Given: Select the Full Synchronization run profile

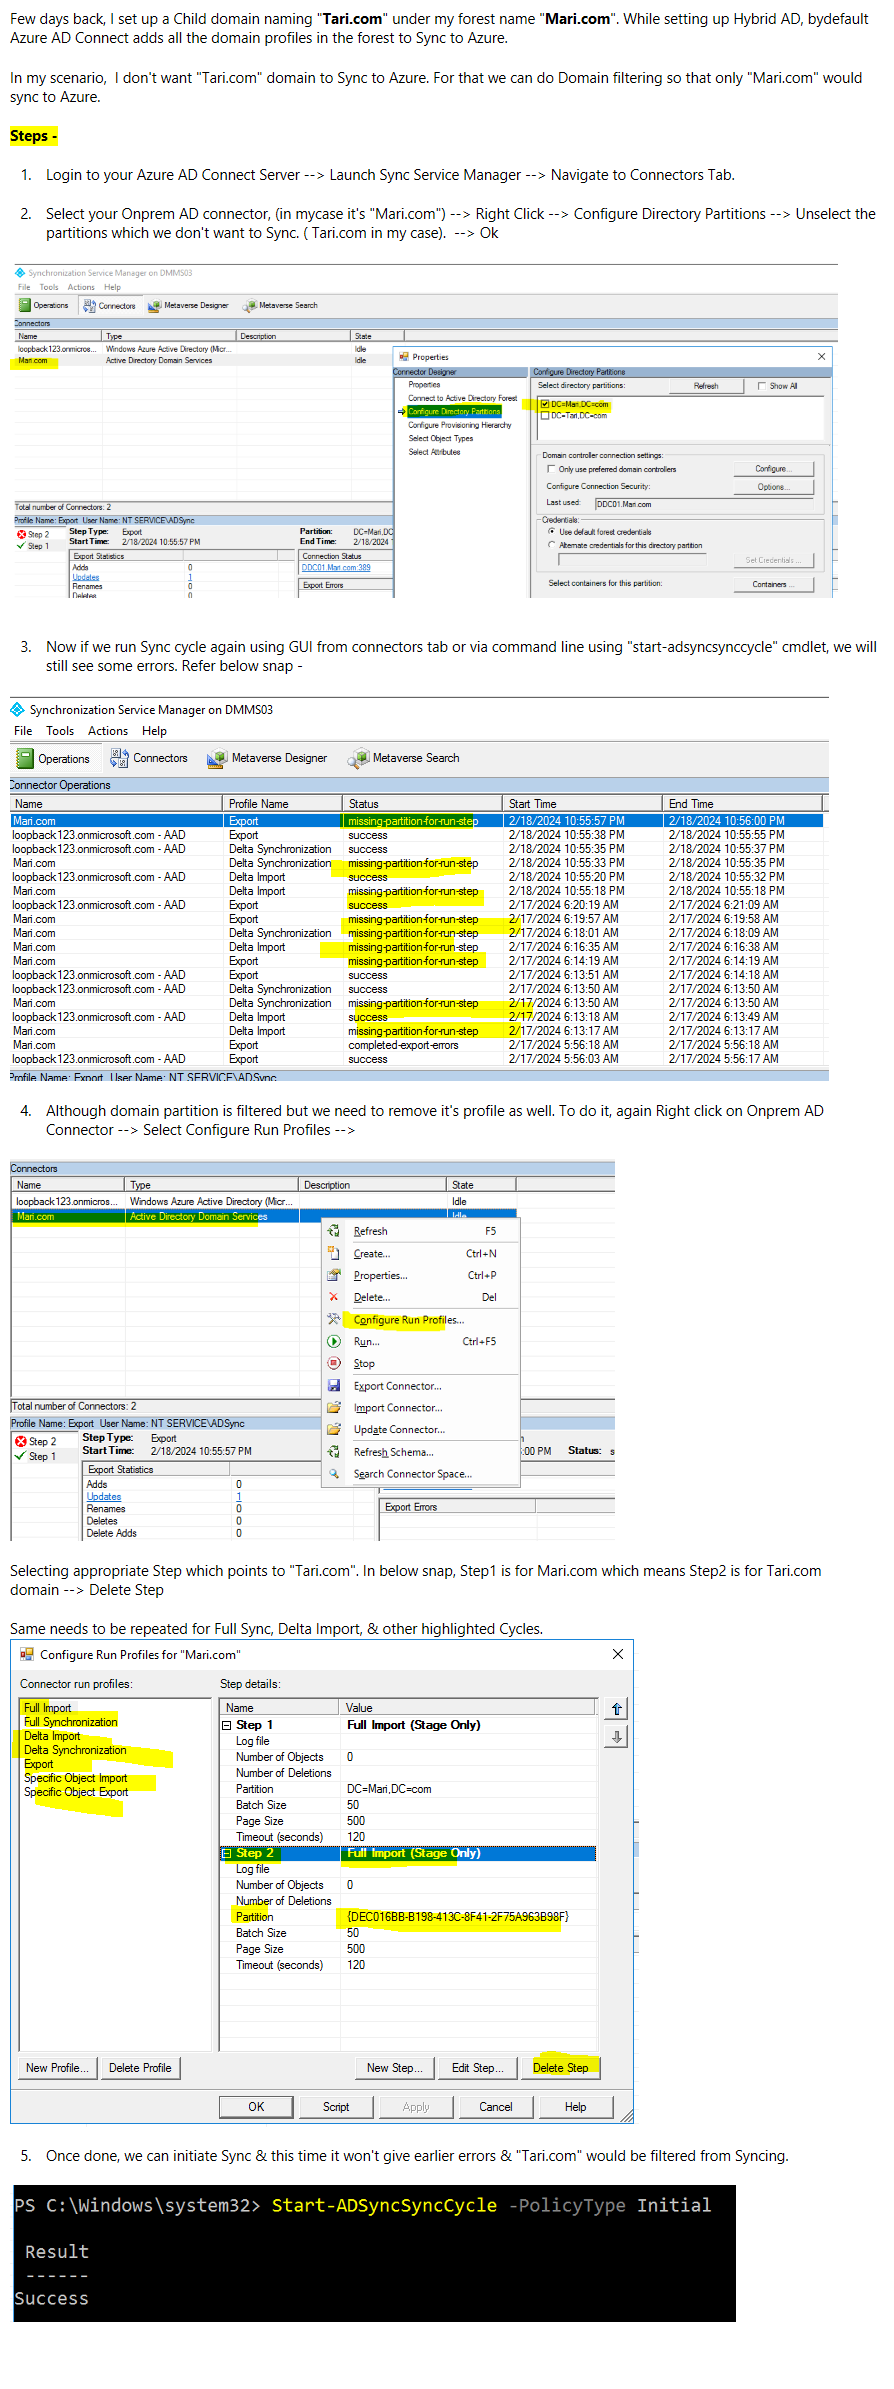Looking at the screenshot, I should tap(70, 1722).
